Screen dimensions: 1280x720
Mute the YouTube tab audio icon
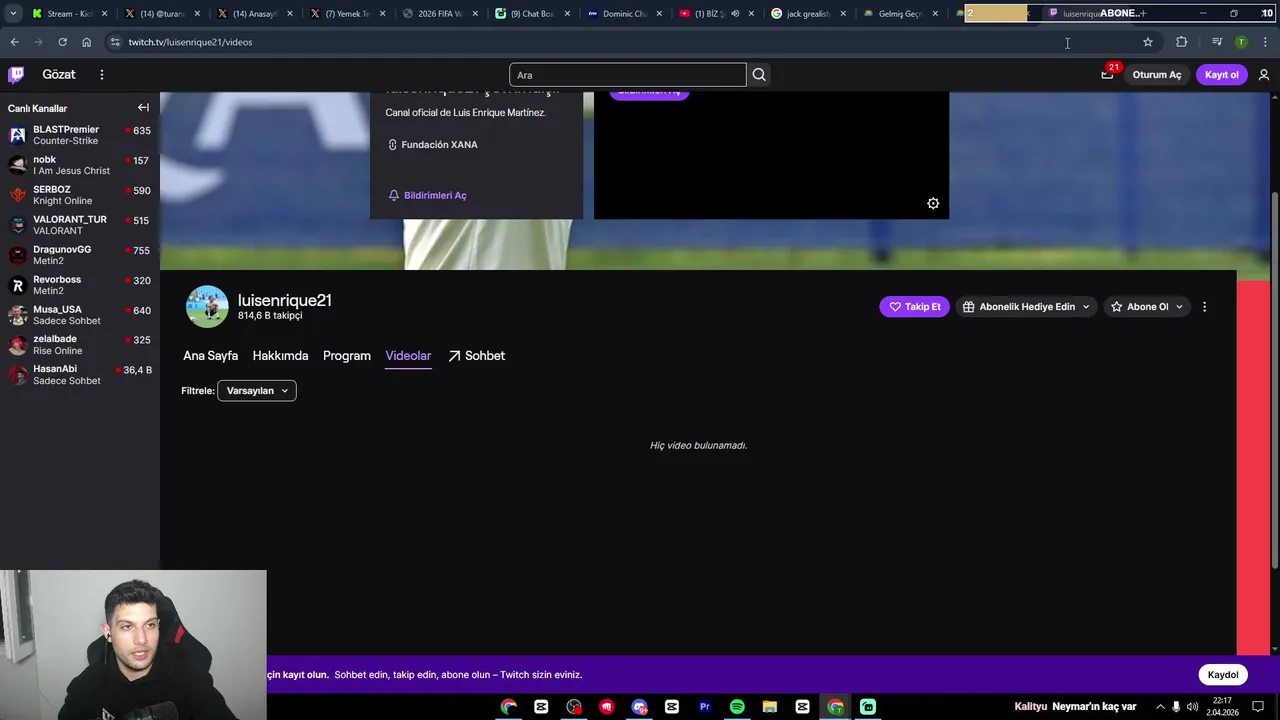735,14
